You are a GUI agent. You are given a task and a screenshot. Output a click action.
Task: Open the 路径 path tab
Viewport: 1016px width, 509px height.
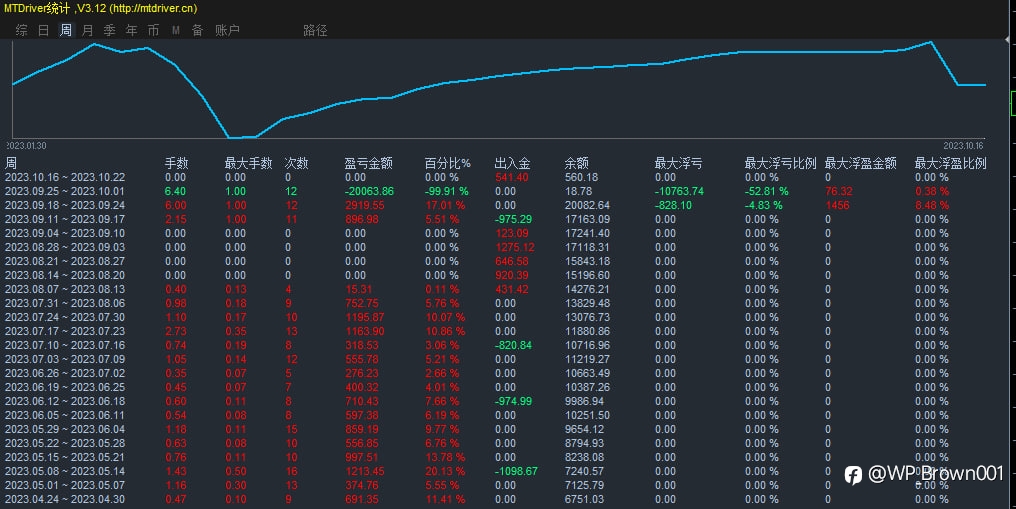point(316,30)
